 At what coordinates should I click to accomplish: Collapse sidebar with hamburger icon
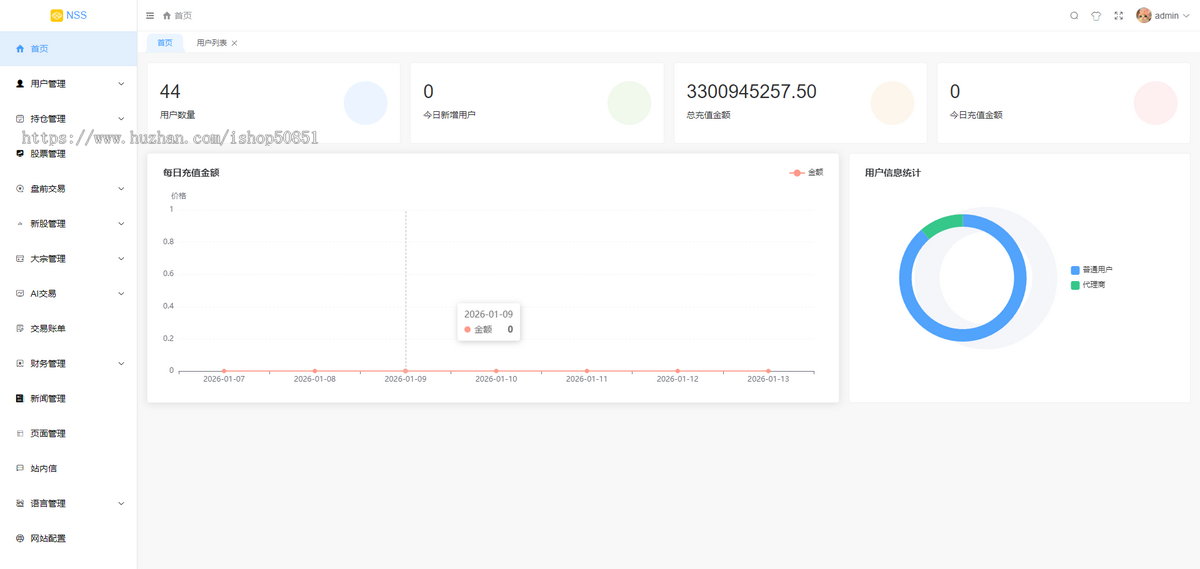point(150,16)
